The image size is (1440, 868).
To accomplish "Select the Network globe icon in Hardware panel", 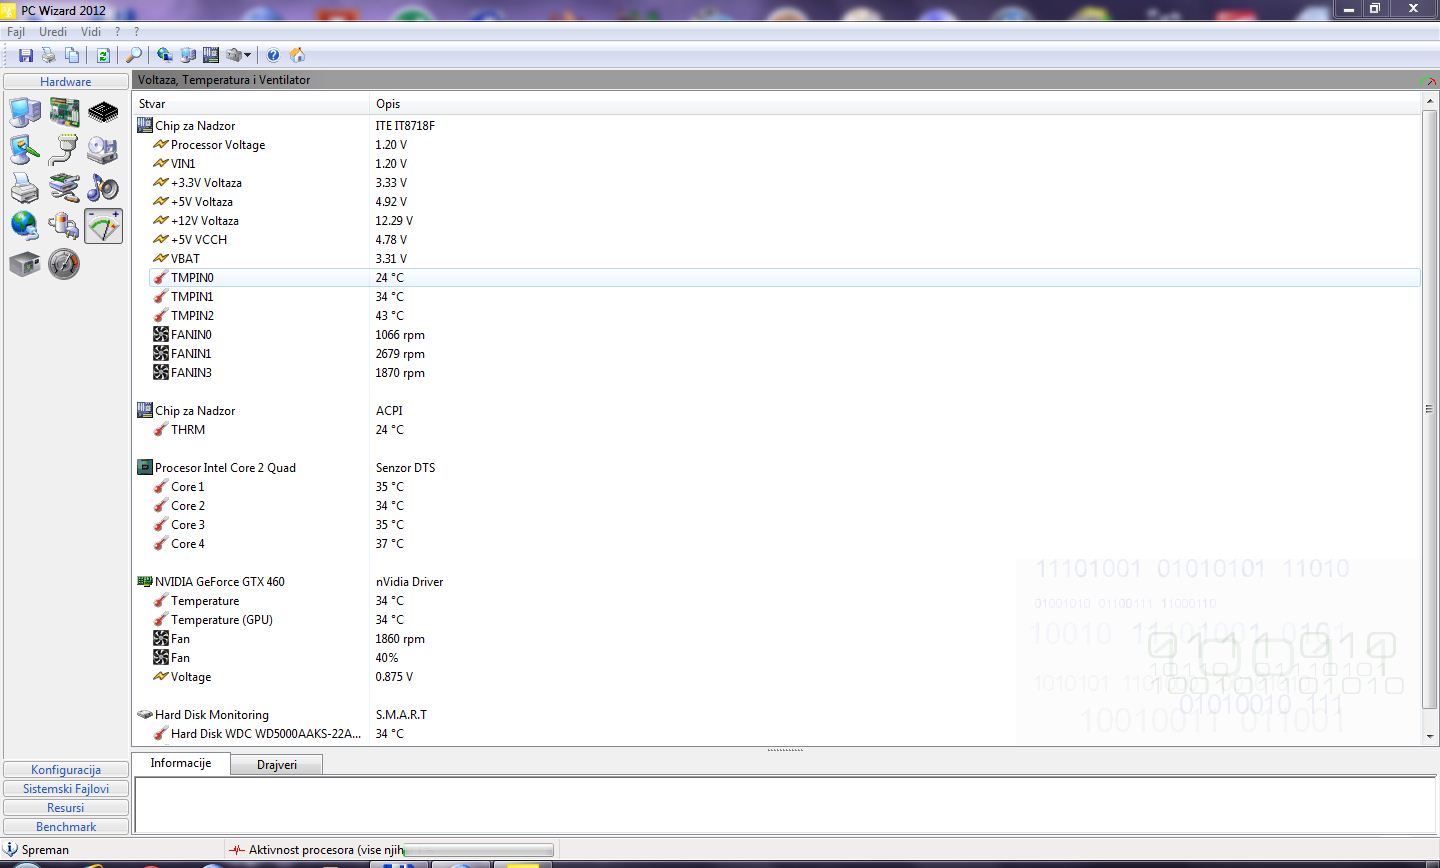I will click(25, 226).
